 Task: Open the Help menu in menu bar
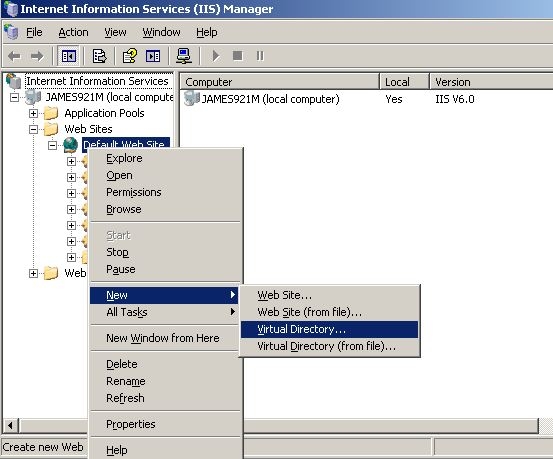[x=207, y=32]
